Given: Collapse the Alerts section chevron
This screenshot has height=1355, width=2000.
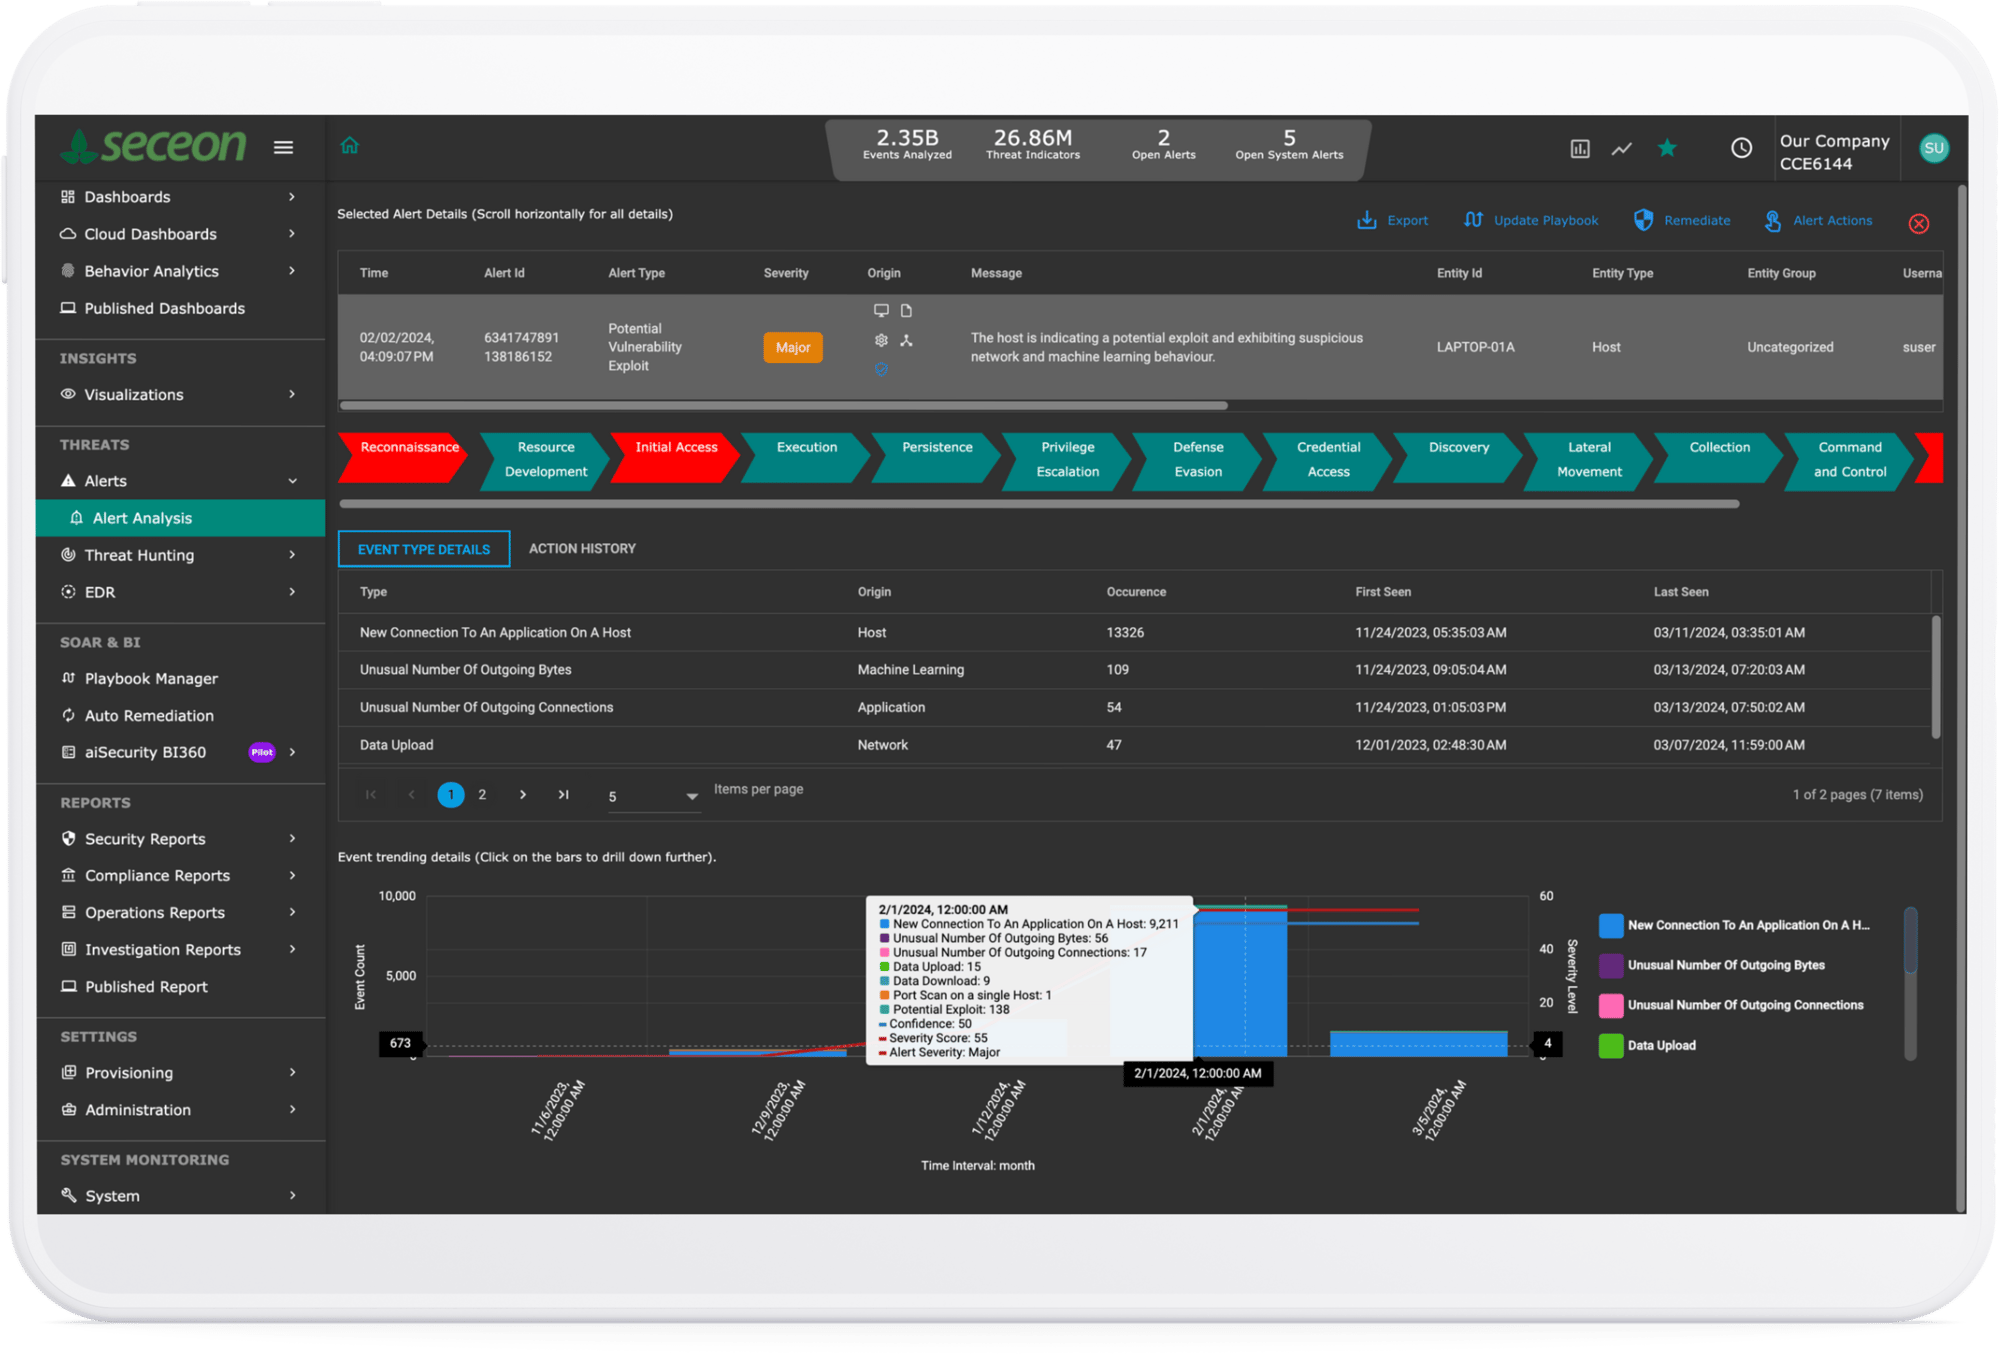Looking at the screenshot, I should pyautogui.click(x=292, y=481).
